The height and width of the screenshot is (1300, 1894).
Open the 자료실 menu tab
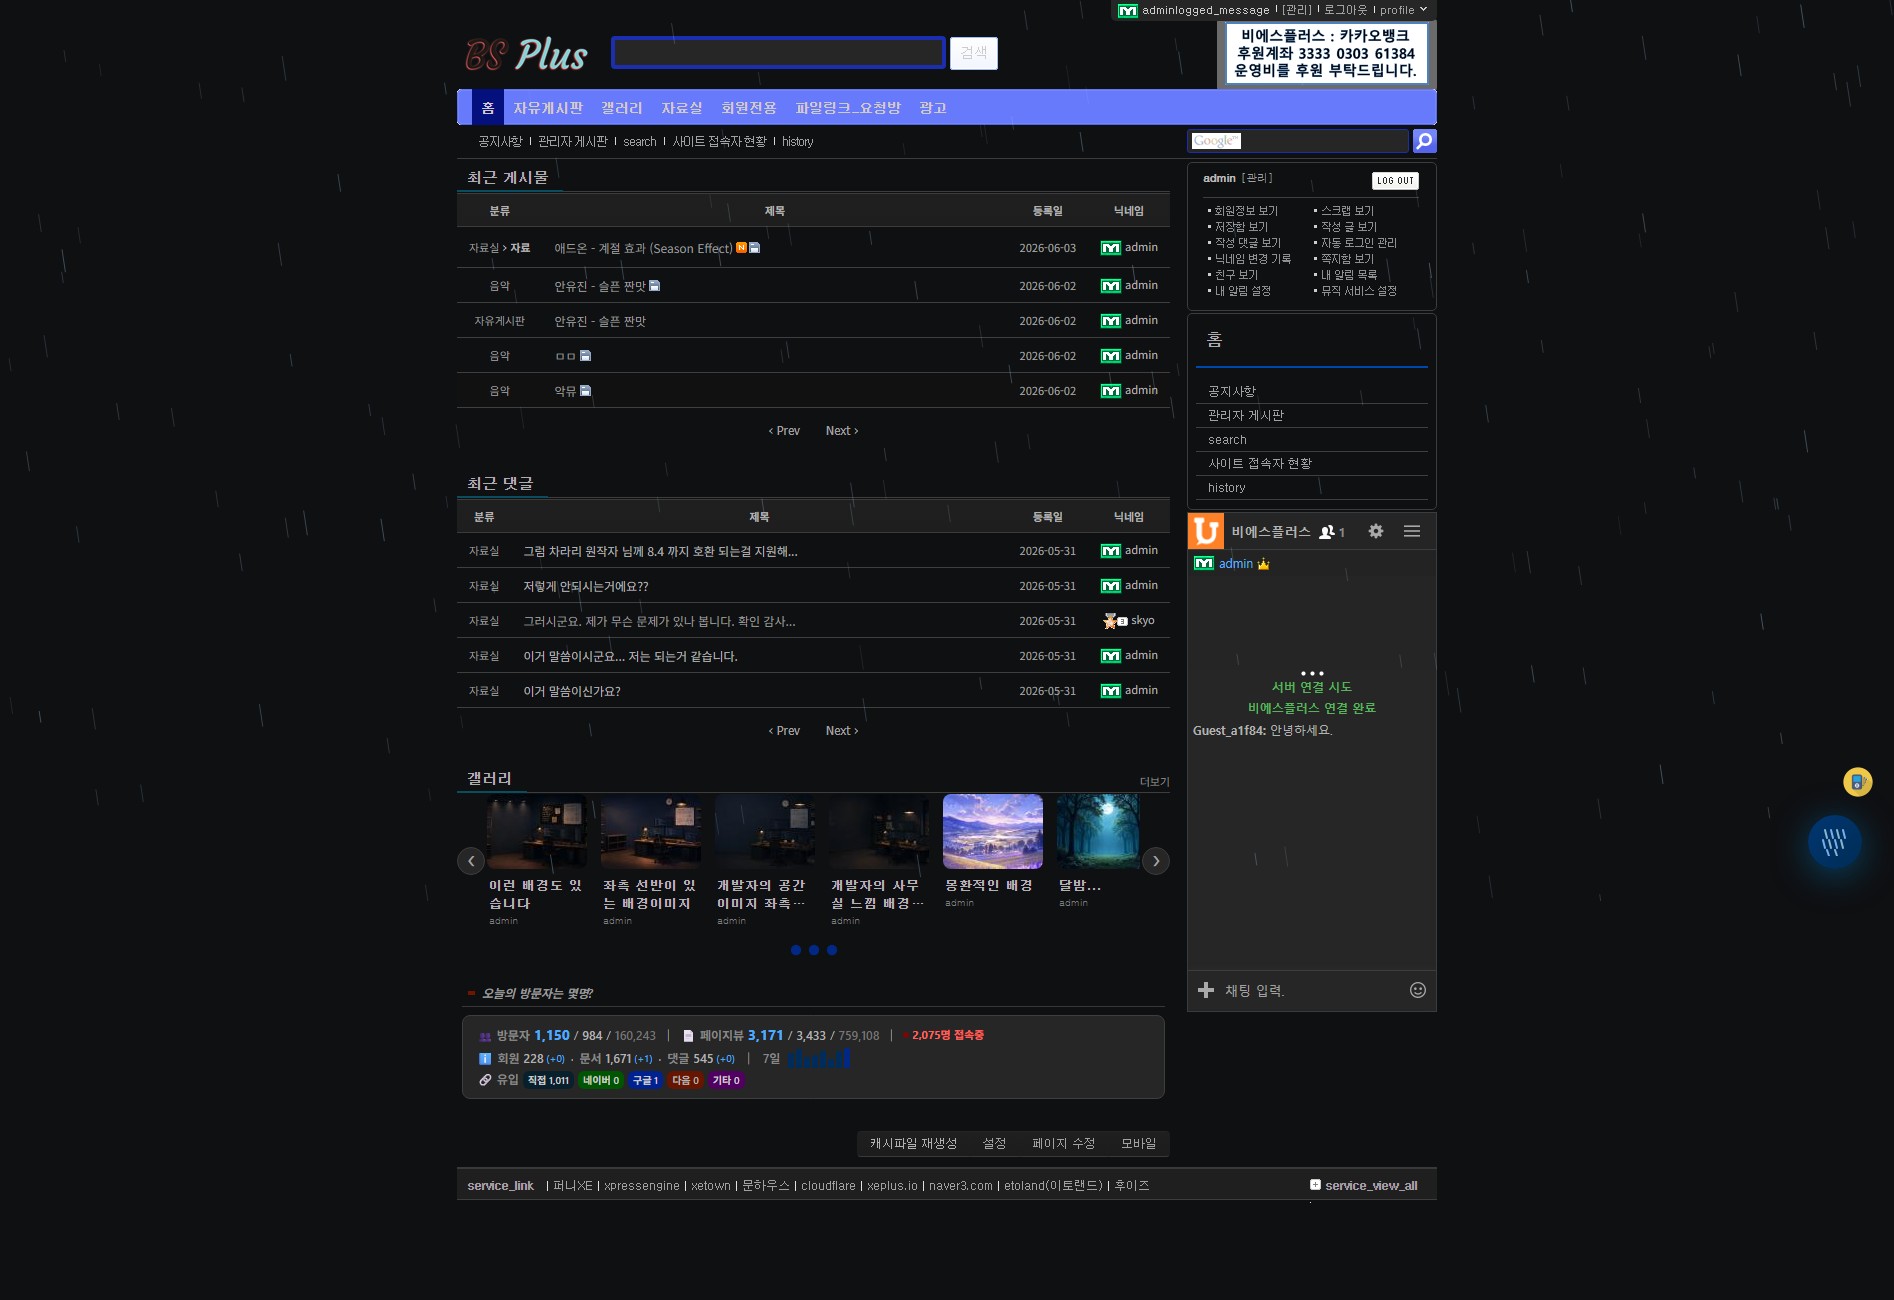(682, 107)
